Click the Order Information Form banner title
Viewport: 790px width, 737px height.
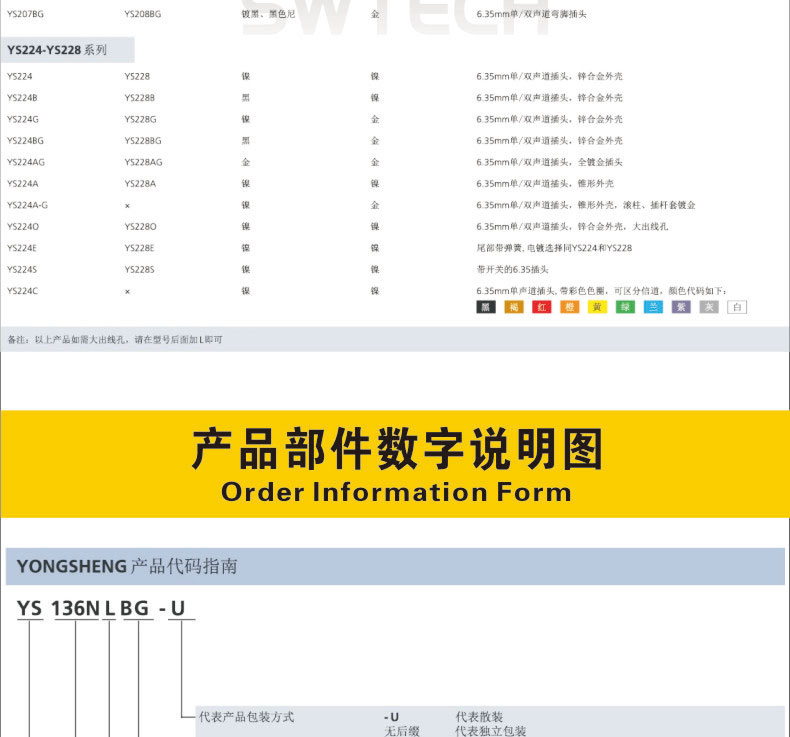tap(396, 492)
